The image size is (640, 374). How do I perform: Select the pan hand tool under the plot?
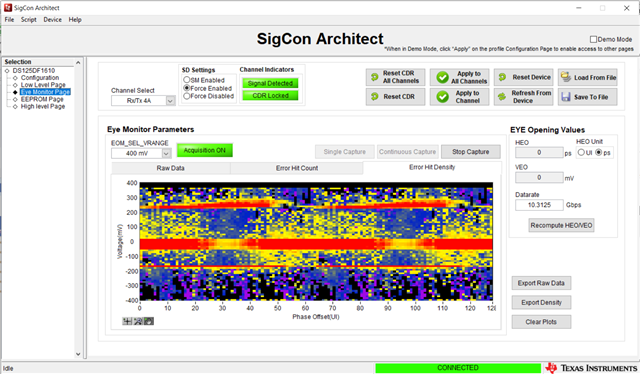[x=149, y=321]
